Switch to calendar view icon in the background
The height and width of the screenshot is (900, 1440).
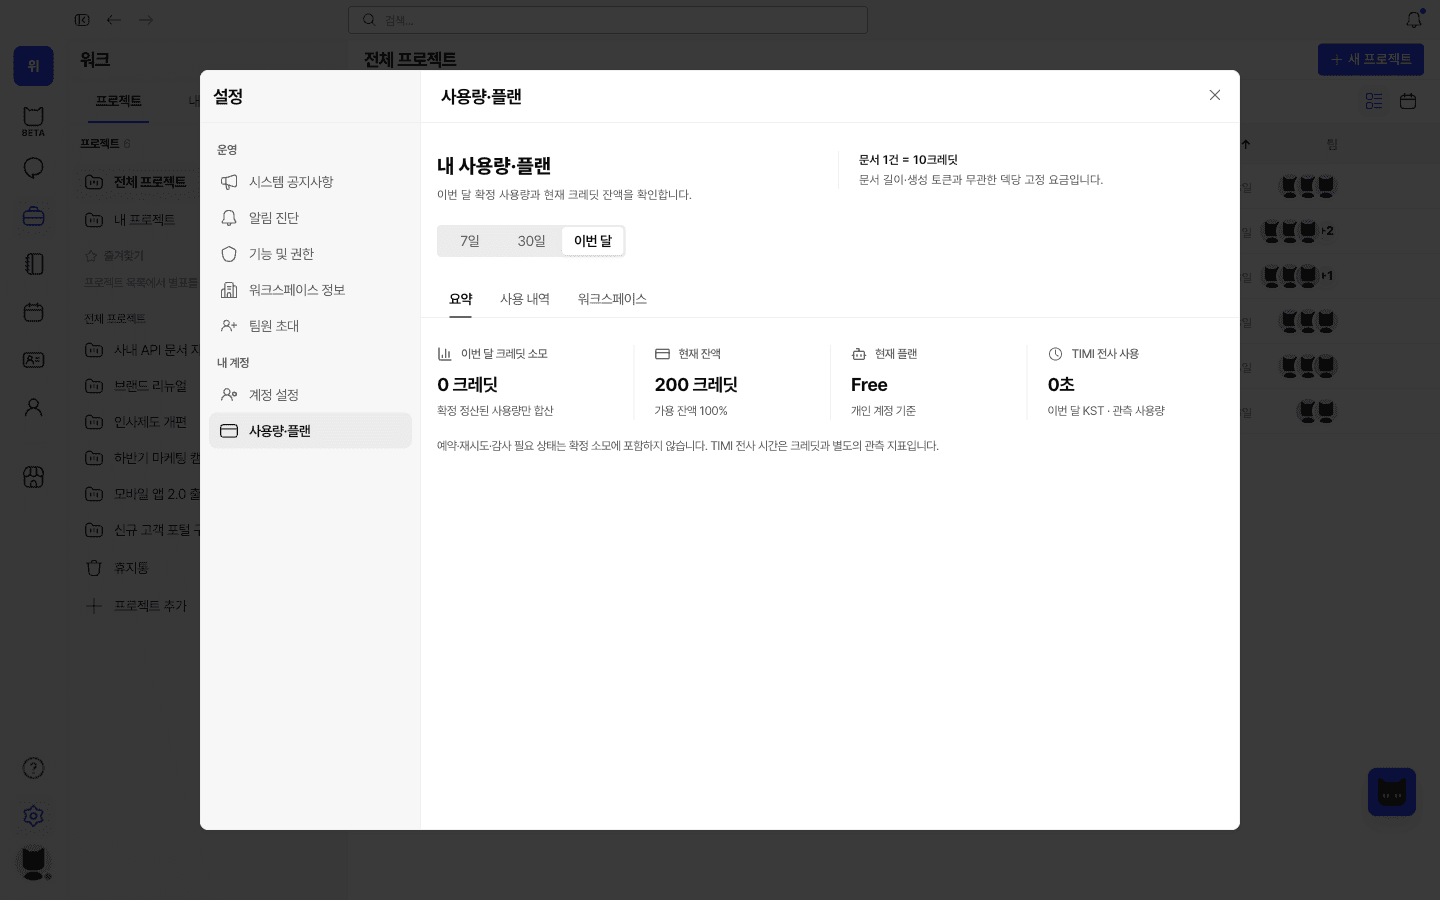pyautogui.click(x=1408, y=101)
